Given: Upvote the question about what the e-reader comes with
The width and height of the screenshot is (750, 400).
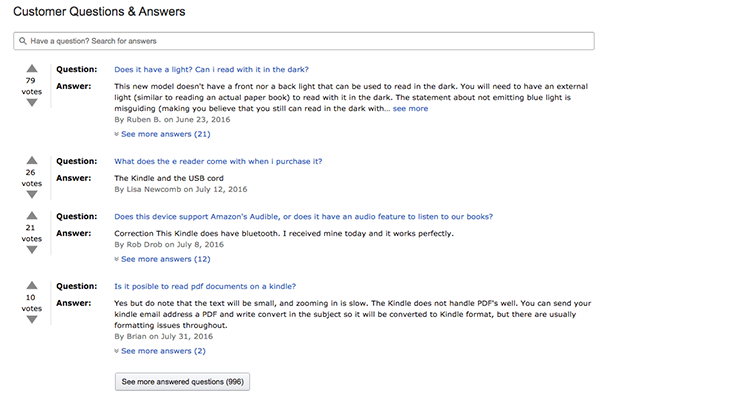Looking at the screenshot, I should coord(31,160).
